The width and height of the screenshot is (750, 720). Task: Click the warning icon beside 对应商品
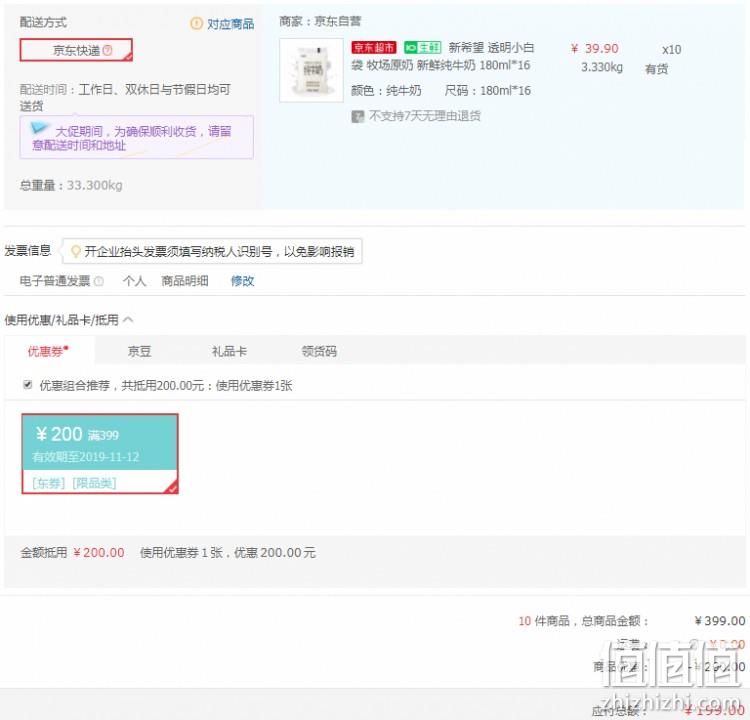(196, 23)
